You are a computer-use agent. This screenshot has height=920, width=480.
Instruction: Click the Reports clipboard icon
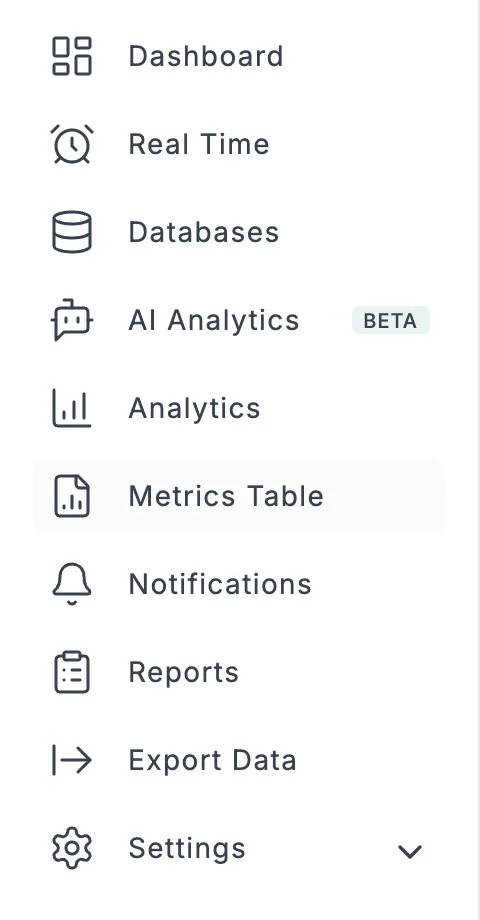pos(72,672)
